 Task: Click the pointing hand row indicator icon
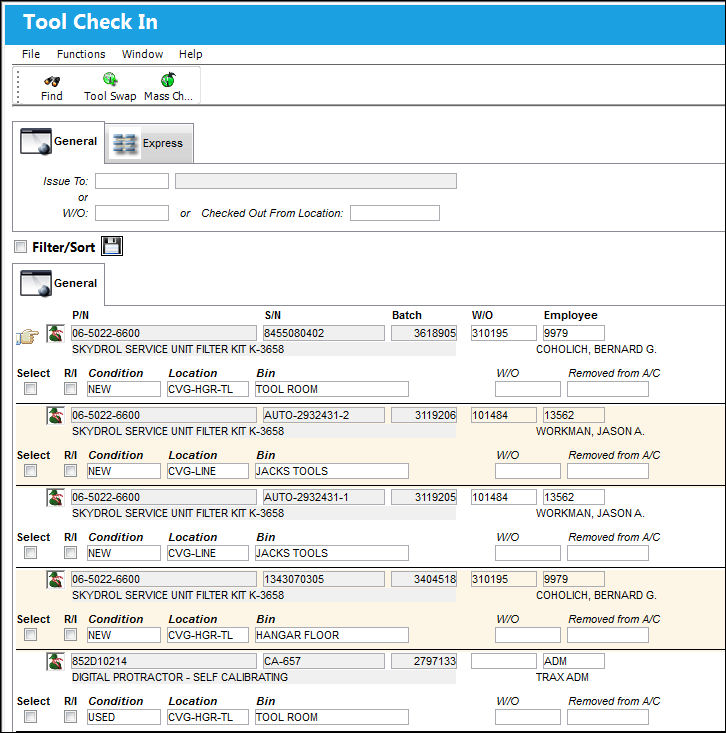pos(27,336)
